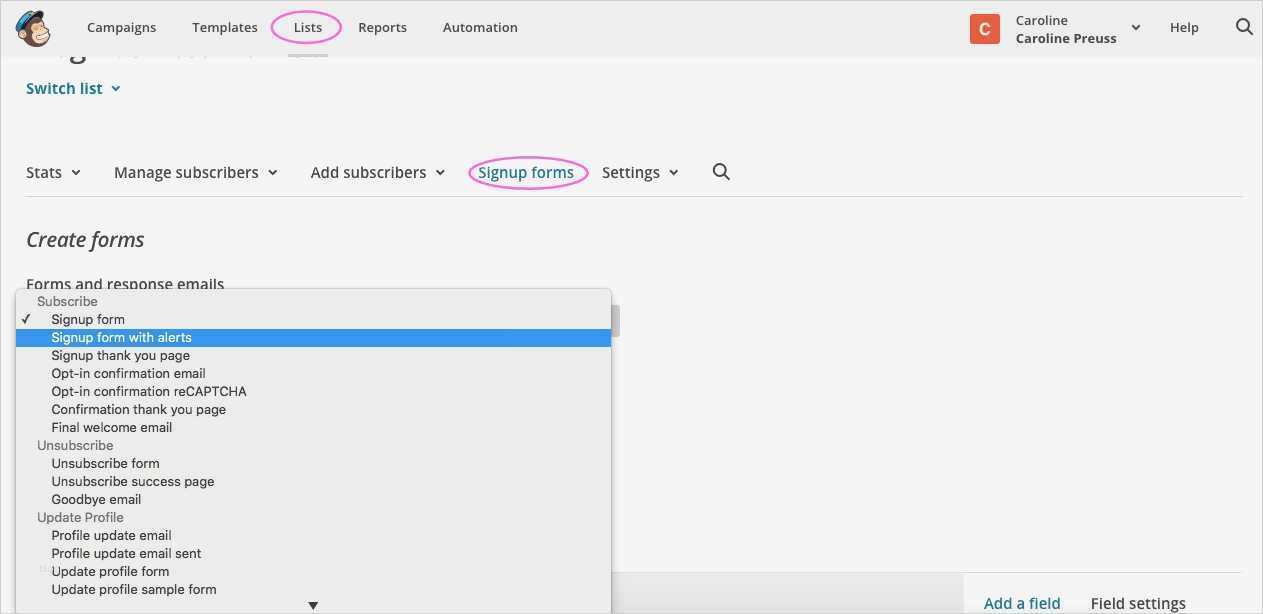Open the Campaigns menu

coord(122,27)
